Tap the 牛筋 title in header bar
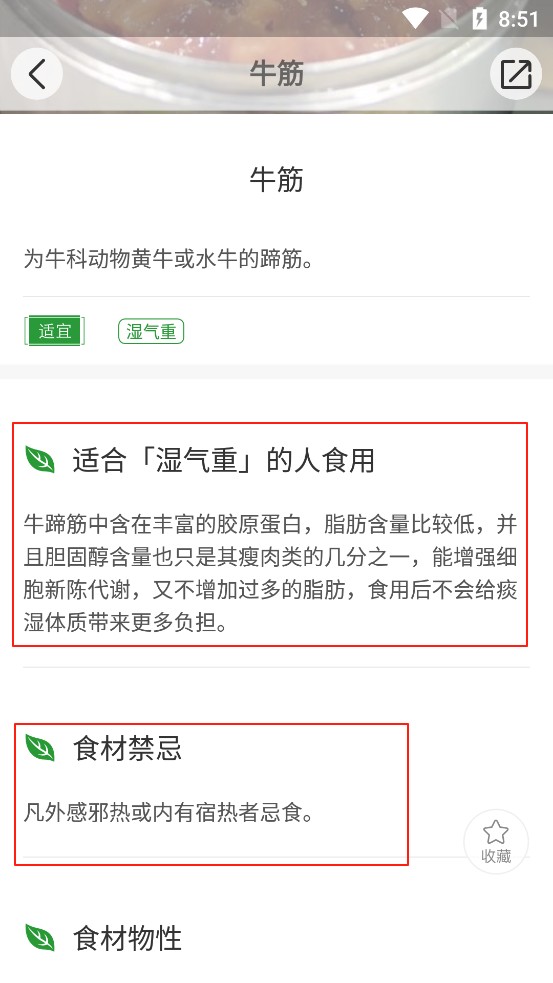Screen dimensions: 553x983 pos(276,74)
